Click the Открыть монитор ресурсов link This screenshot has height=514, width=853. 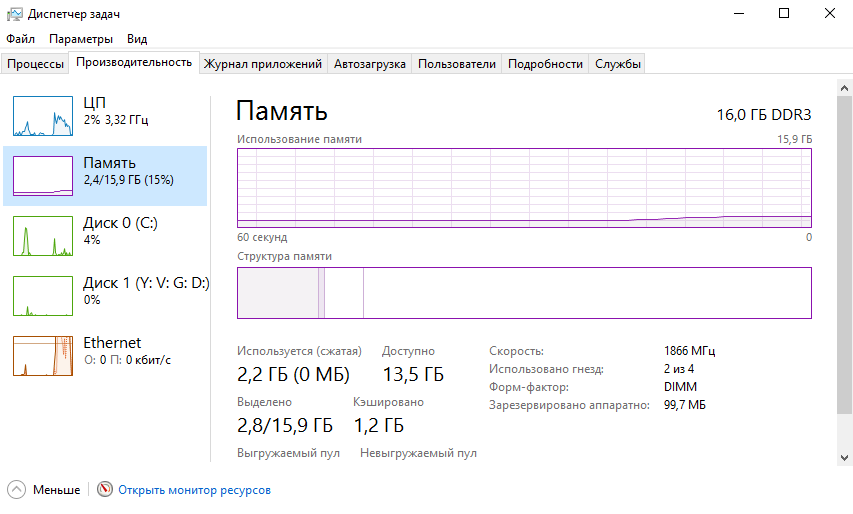pos(194,490)
